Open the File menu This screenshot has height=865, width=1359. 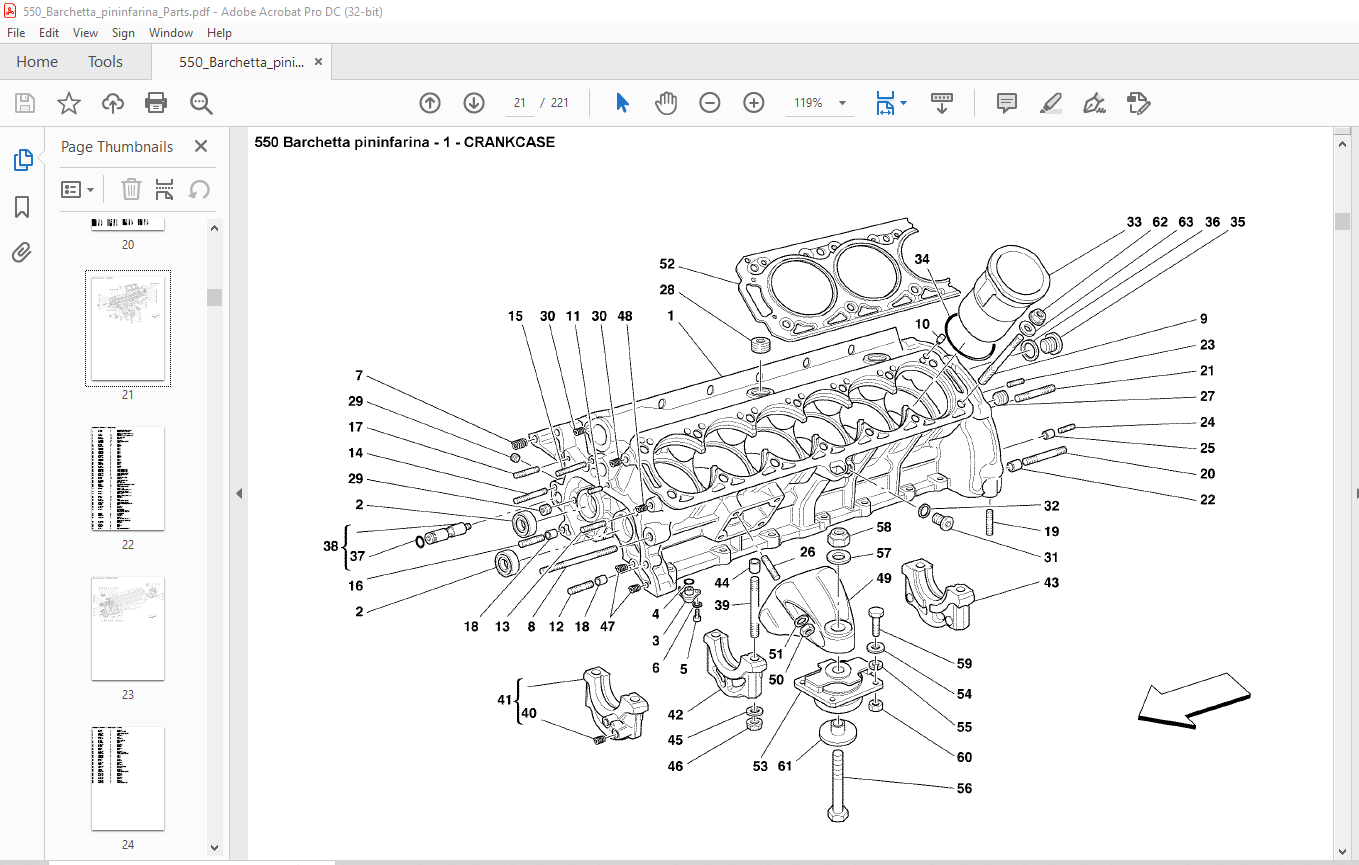16,33
